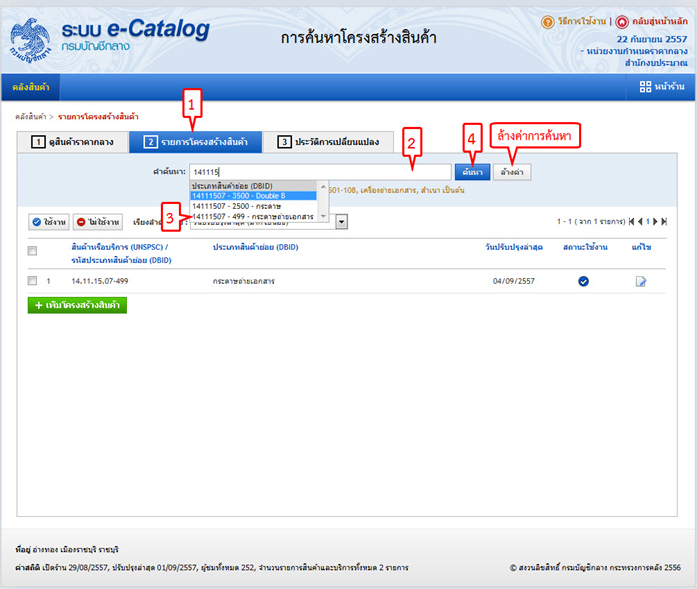The height and width of the screenshot is (589, 697).
Task: Click the คลังสินค้า breadcrumb link
Action: click(31, 116)
